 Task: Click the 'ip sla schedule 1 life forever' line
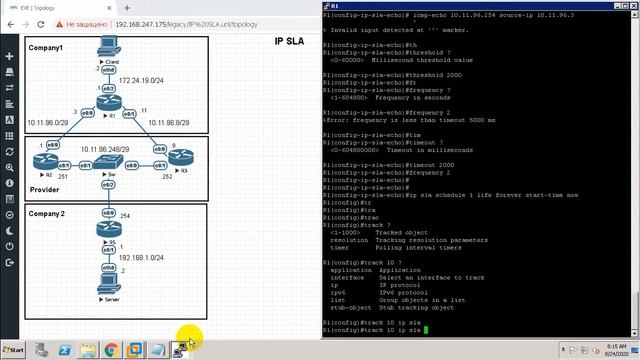click(x=451, y=195)
